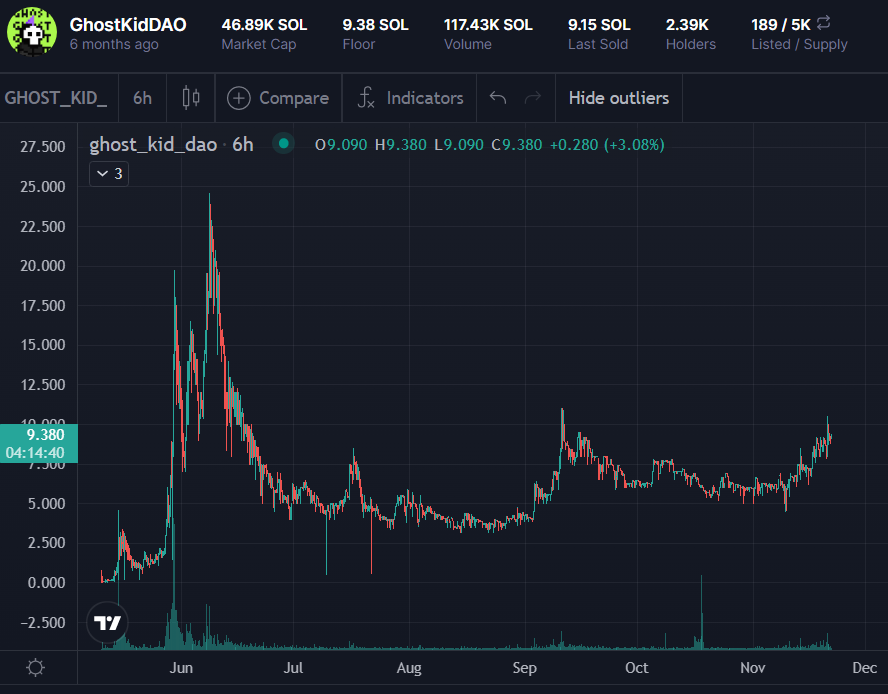Image resolution: width=888 pixels, height=694 pixels.
Task: Click the Holders value 2.39K
Action: pos(687,25)
